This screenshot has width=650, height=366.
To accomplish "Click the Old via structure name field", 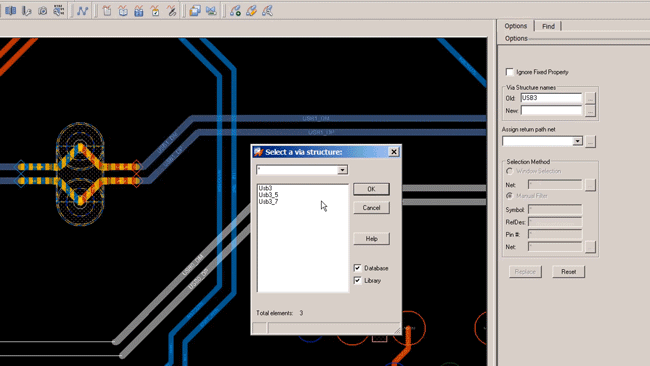I will 551,98.
